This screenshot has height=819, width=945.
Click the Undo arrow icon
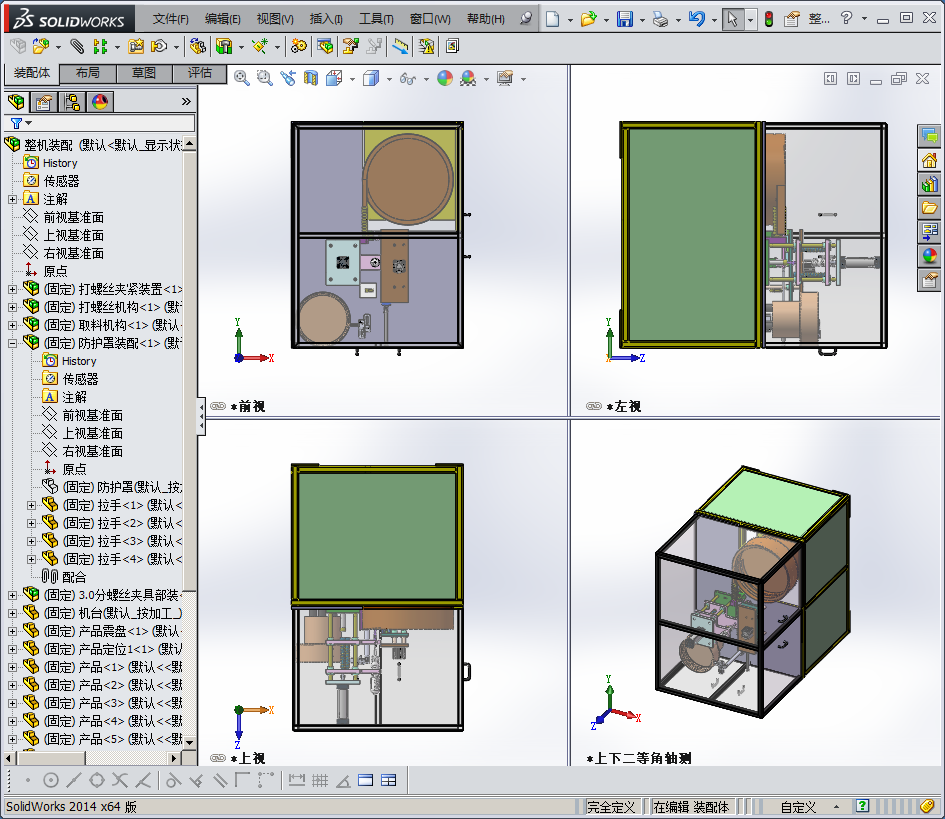[697, 19]
